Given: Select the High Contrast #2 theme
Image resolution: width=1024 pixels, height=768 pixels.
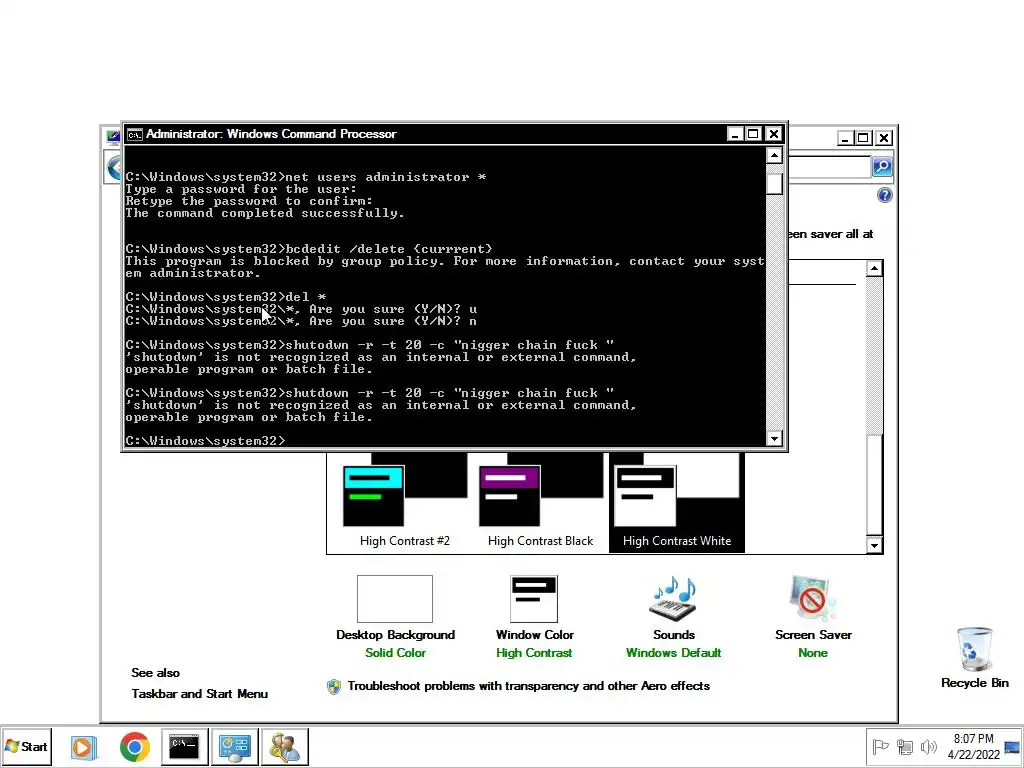Looking at the screenshot, I should pyautogui.click(x=405, y=503).
